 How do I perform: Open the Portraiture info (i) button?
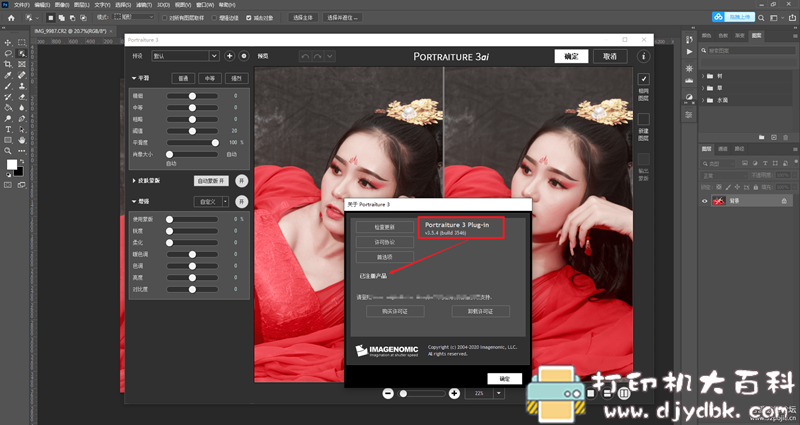[643, 56]
